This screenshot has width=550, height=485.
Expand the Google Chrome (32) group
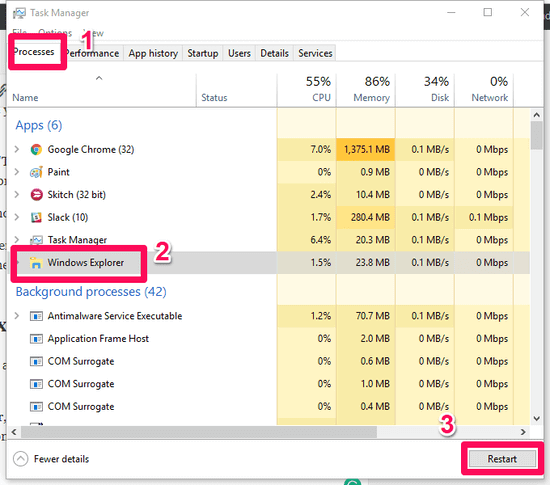click(16, 149)
